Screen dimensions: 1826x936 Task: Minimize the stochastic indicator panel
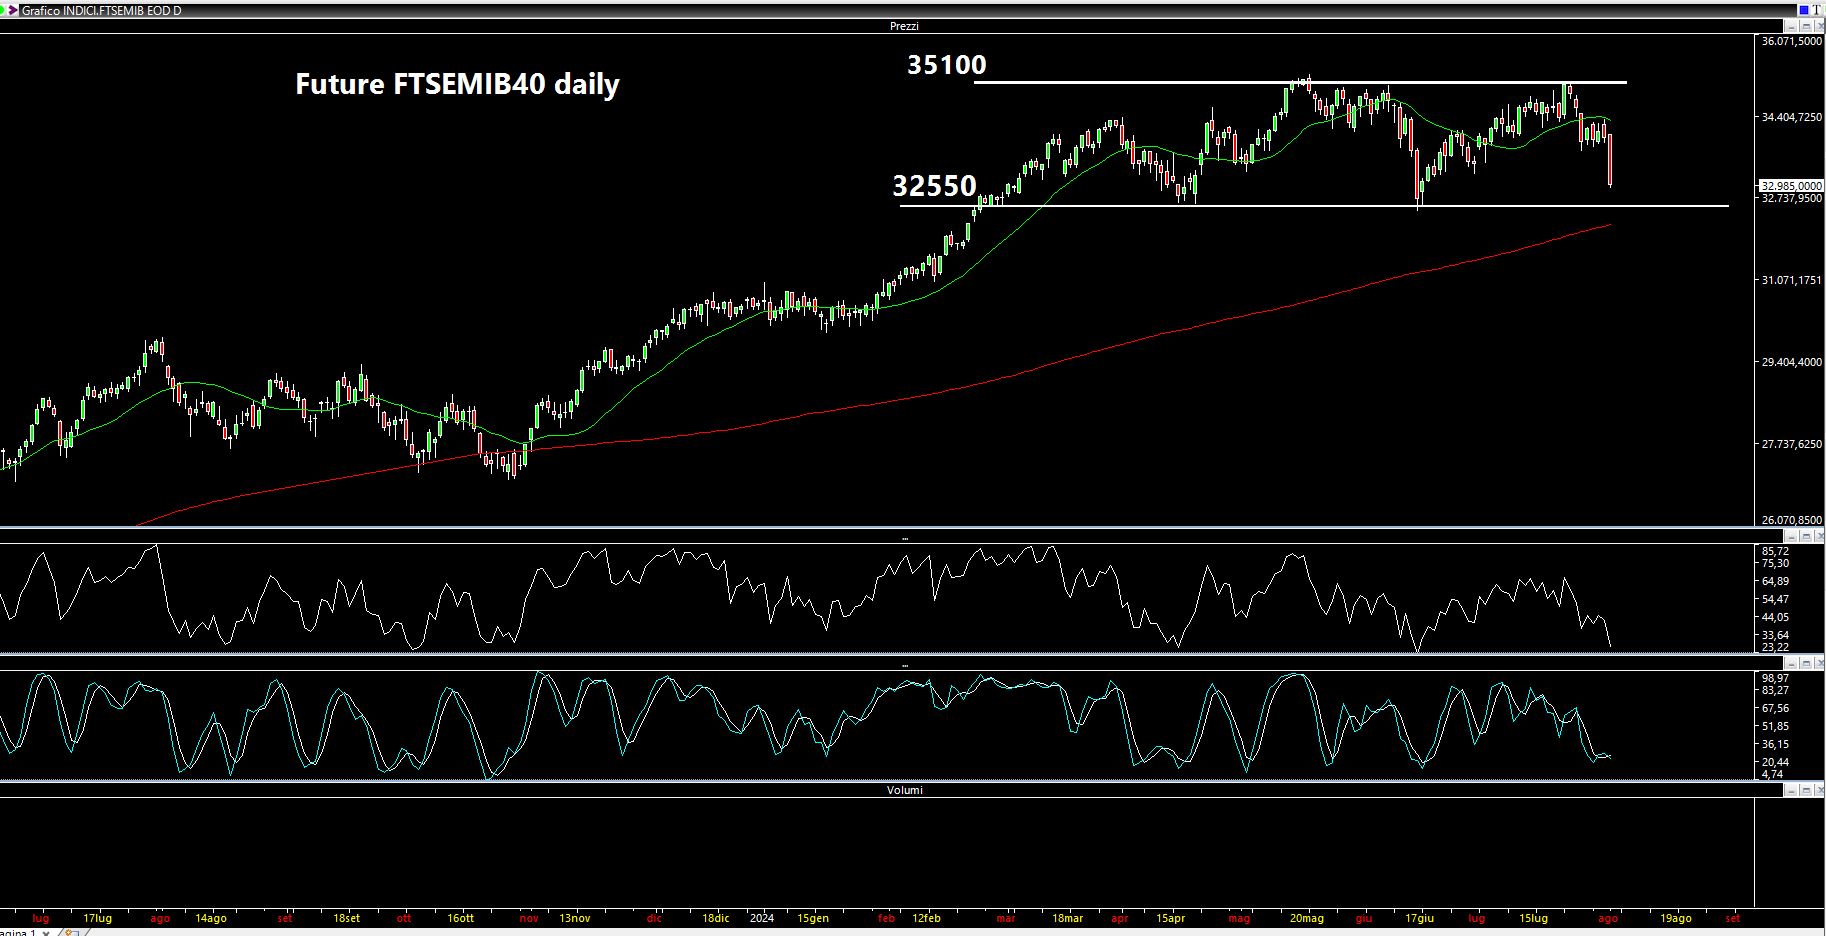click(1790, 664)
